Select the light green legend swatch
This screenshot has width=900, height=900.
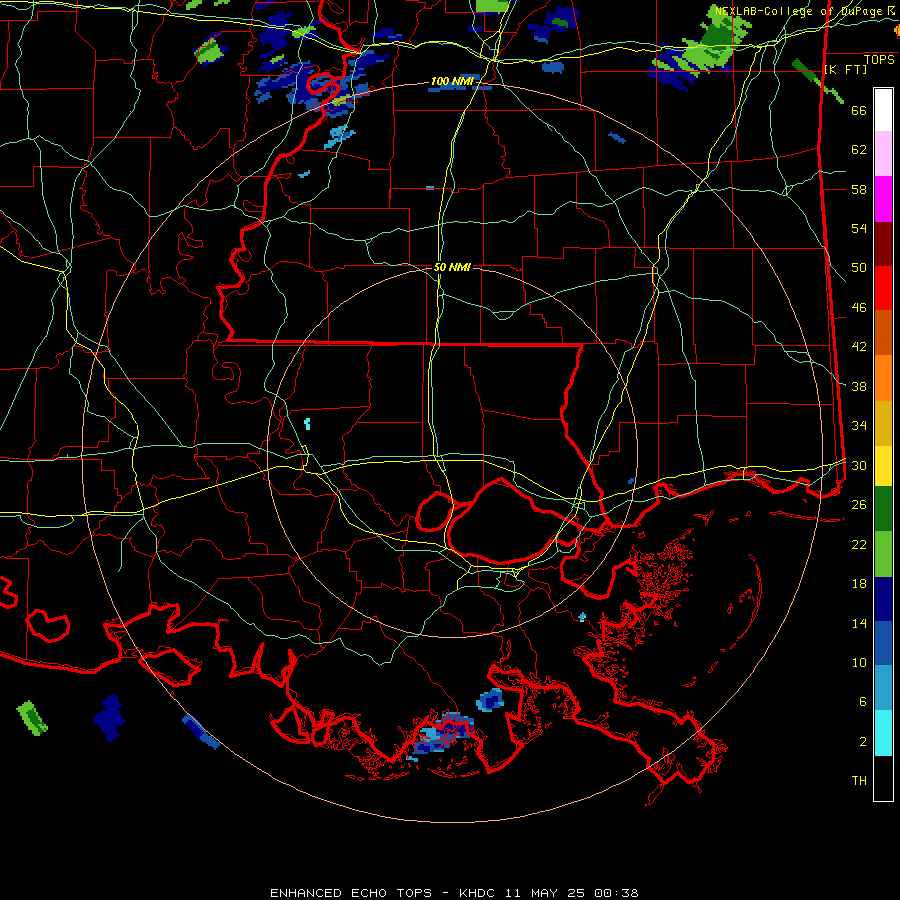pos(883,553)
